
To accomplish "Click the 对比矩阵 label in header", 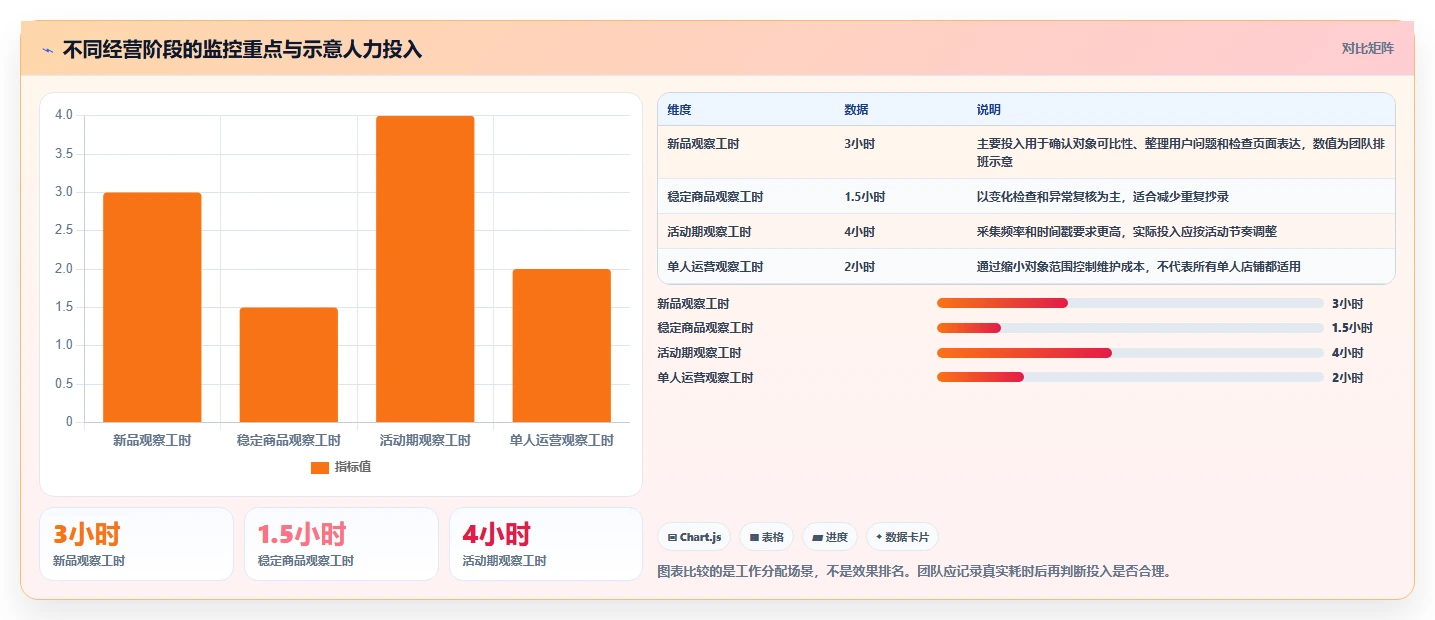I will 1367,48.
